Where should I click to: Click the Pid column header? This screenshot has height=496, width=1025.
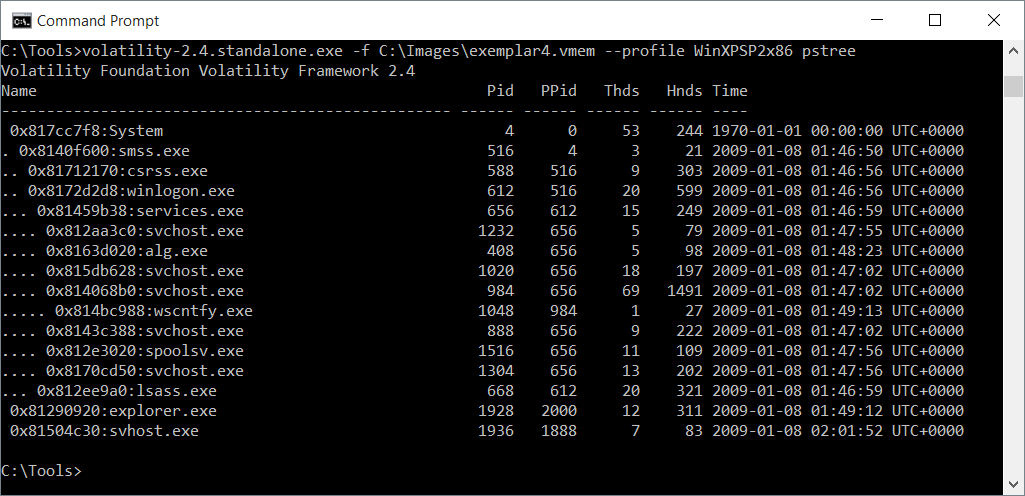click(500, 91)
